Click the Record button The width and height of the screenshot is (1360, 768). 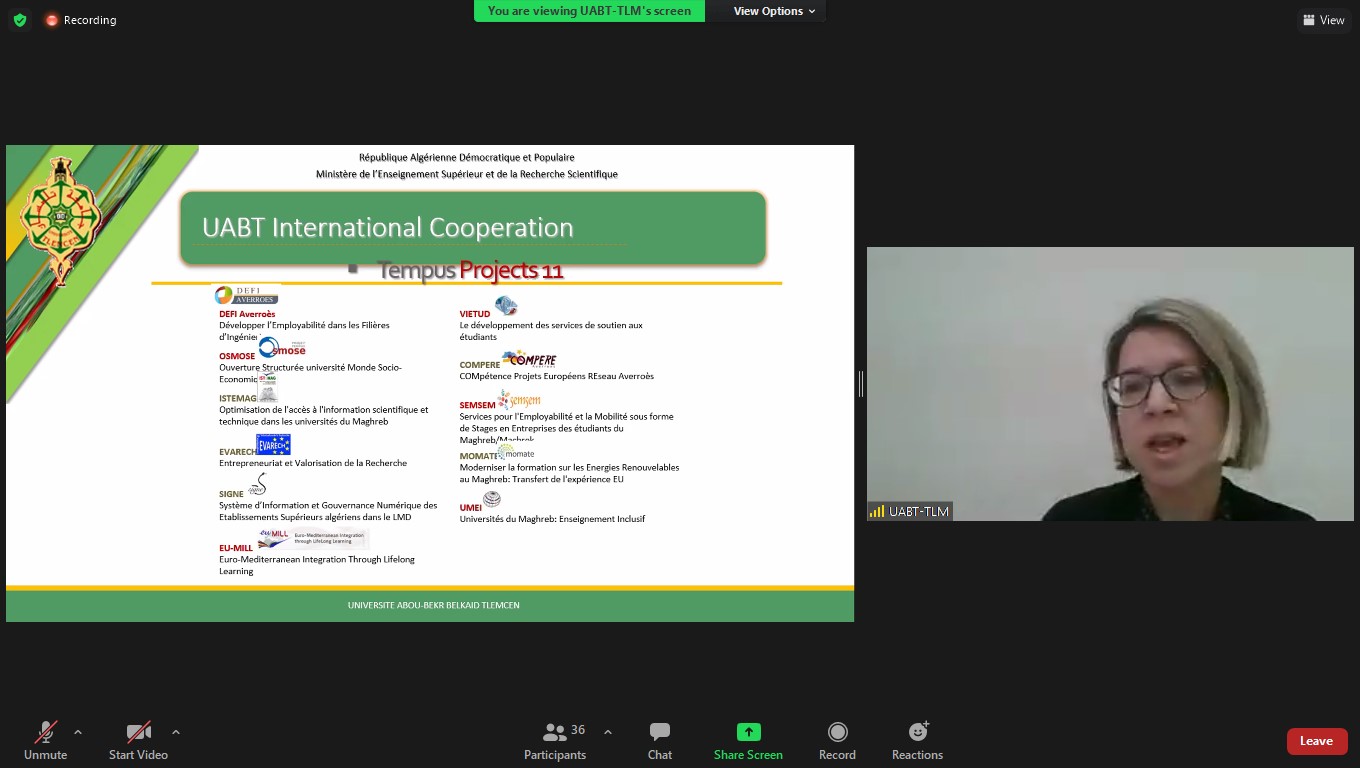click(837, 741)
